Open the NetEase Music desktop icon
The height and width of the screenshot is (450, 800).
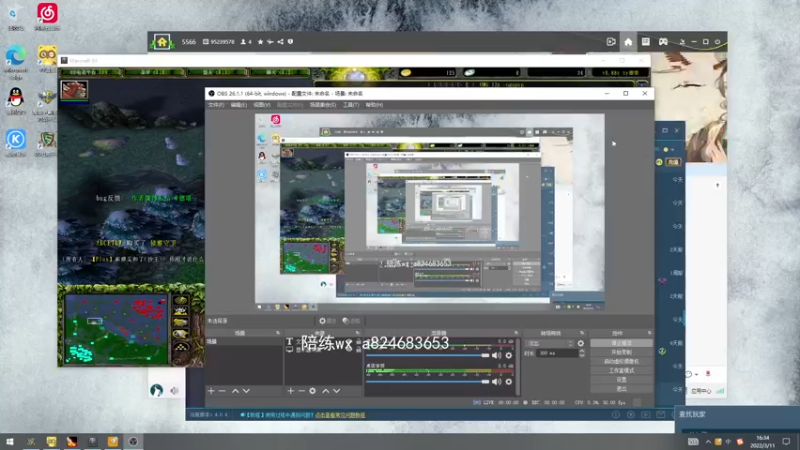(47, 17)
